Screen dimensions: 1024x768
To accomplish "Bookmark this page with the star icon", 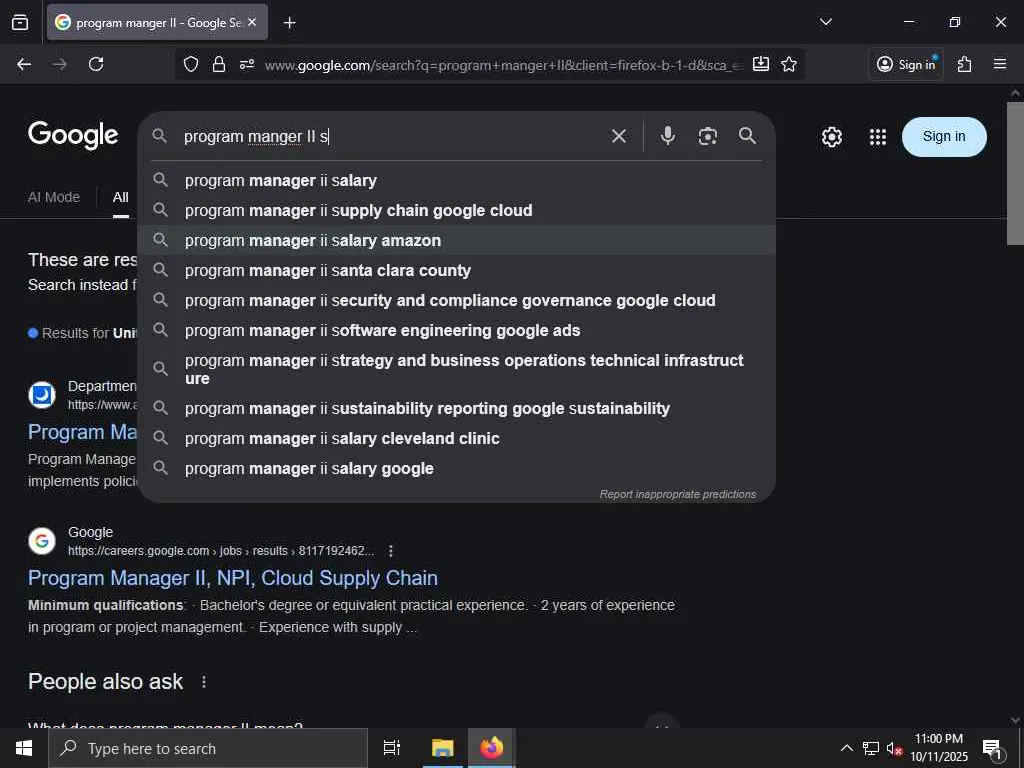I will point(789,64).
